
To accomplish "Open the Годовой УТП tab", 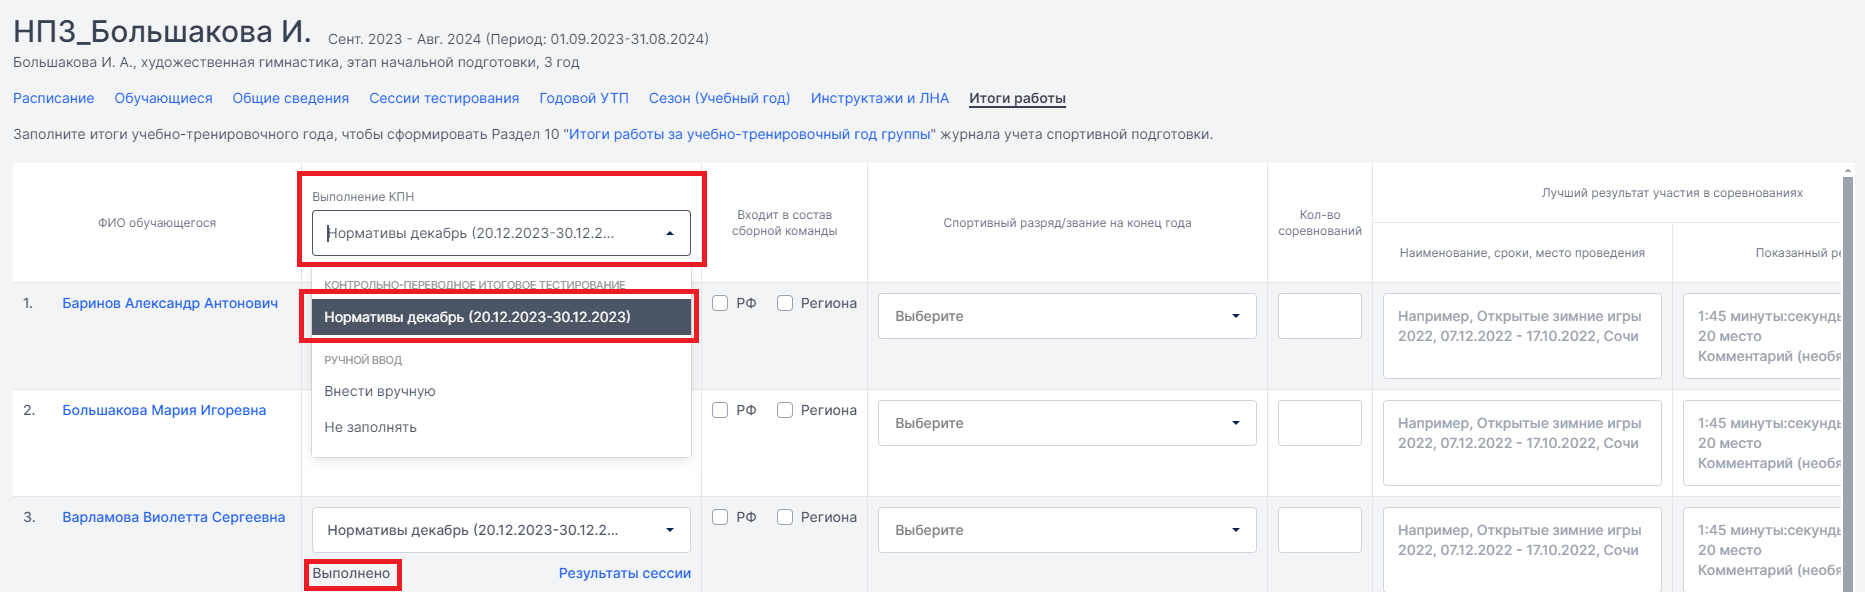I will pyautogui.click(x=584, y=98).
